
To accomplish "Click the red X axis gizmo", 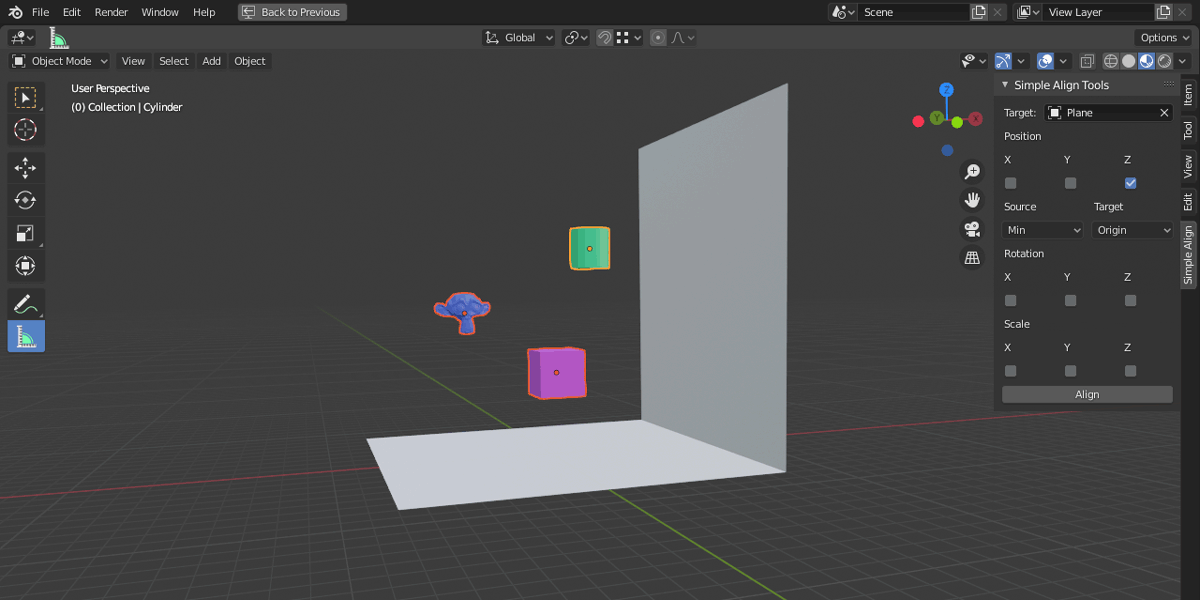I will (918, 122).
